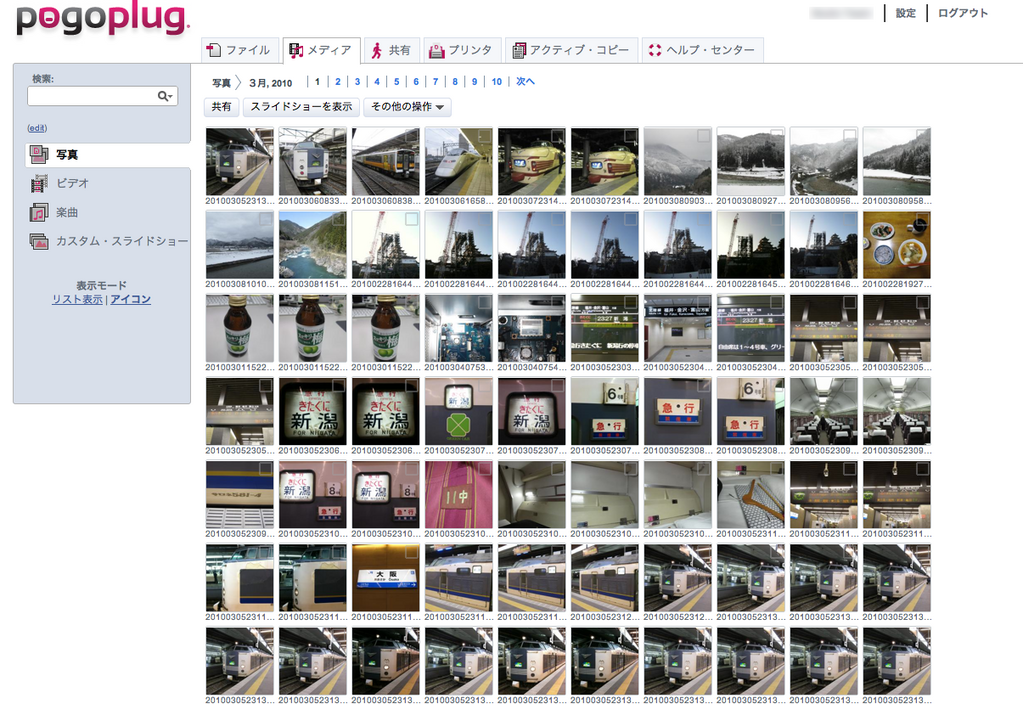1023x704 pixels.
Task: Start slideshow with スライドショーを表示 button
Action: 301,107
